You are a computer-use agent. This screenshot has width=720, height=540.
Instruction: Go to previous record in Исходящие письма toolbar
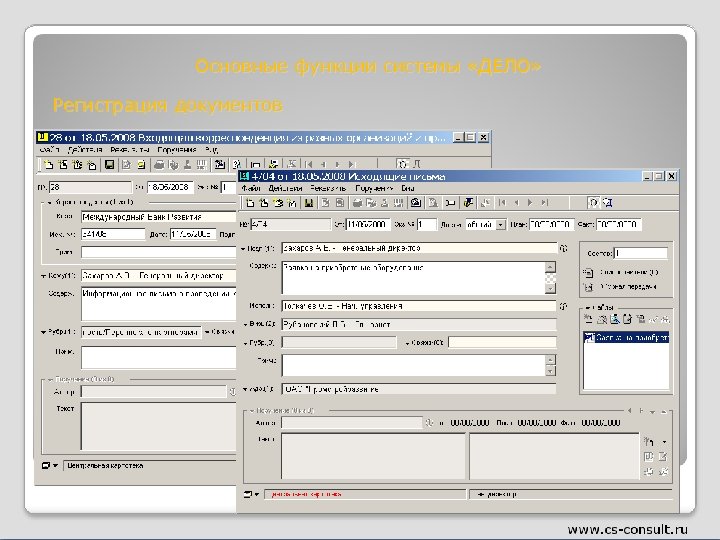517,202
